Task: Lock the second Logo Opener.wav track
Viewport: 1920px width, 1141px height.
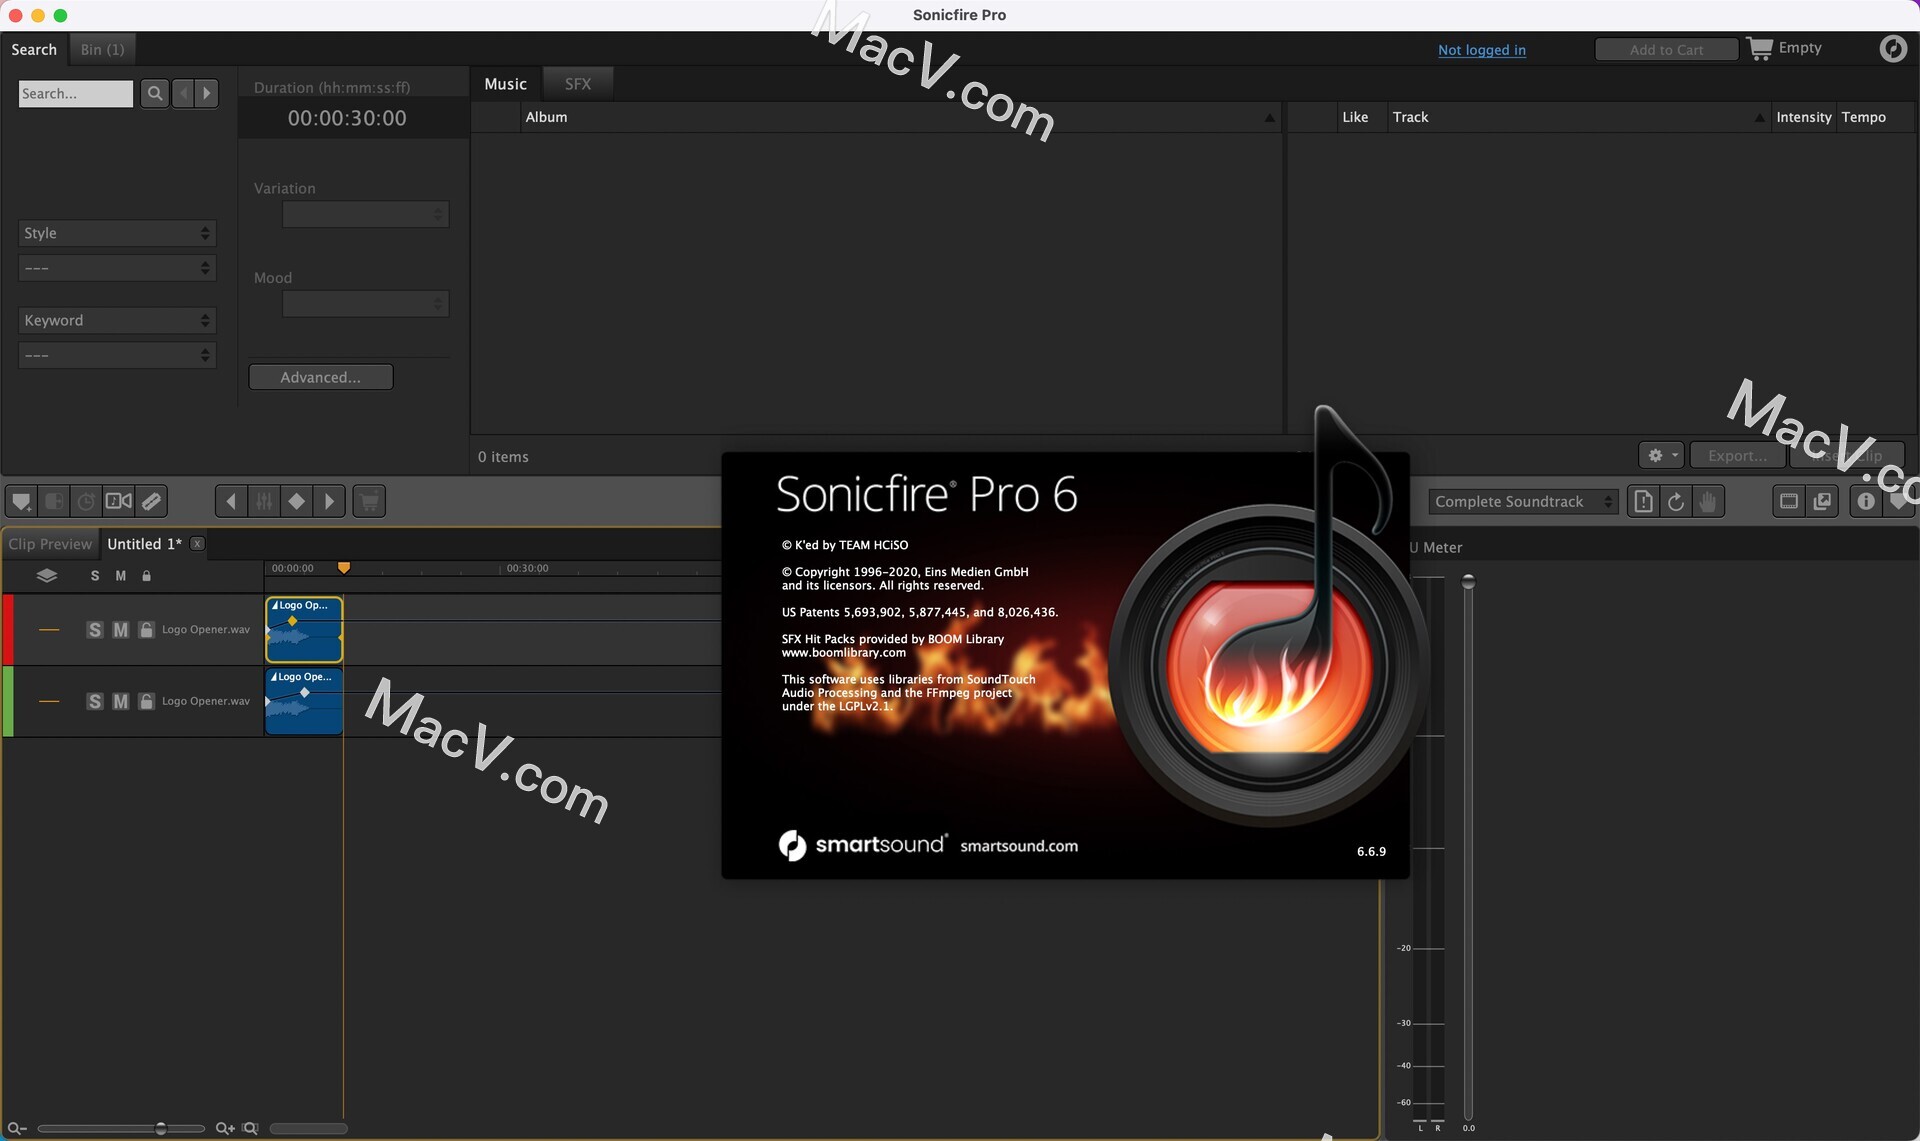Action: click(x=147, y=701)
